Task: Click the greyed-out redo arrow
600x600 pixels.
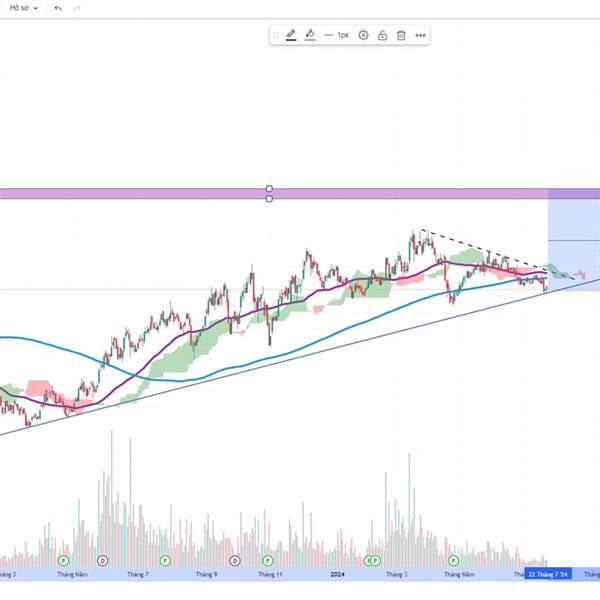Action: click(x=77, y=8)
